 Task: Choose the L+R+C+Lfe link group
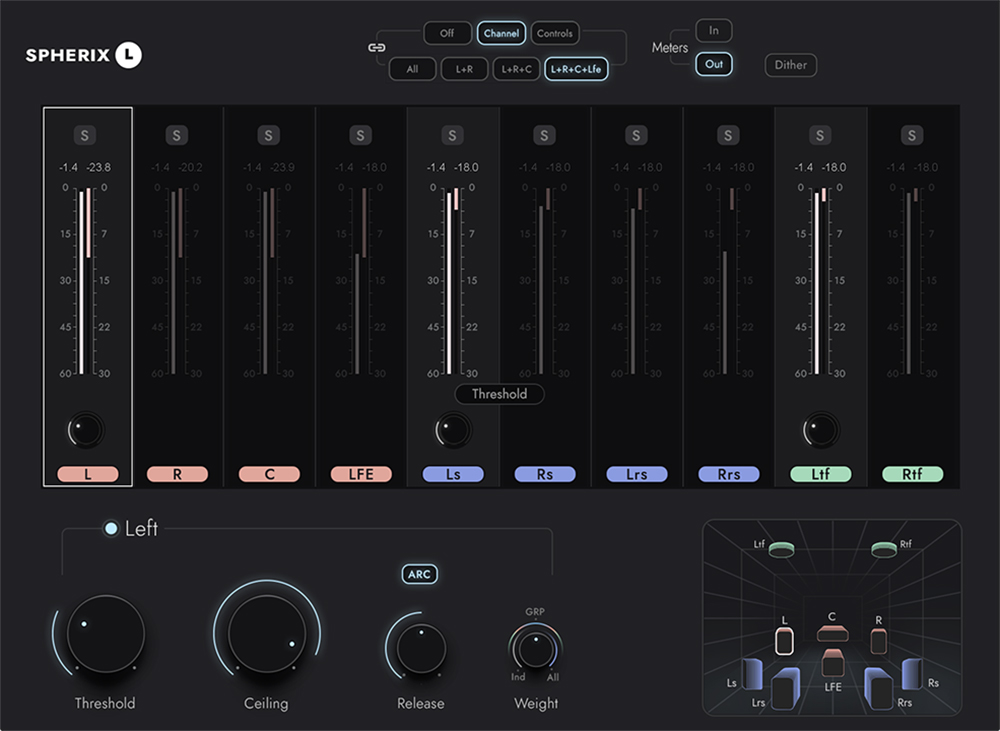pos(576,69)
